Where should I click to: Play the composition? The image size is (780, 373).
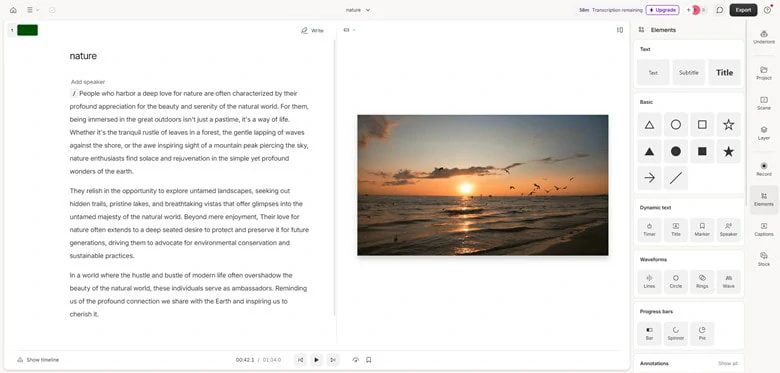pyautogui.click(x=316, y=360)
